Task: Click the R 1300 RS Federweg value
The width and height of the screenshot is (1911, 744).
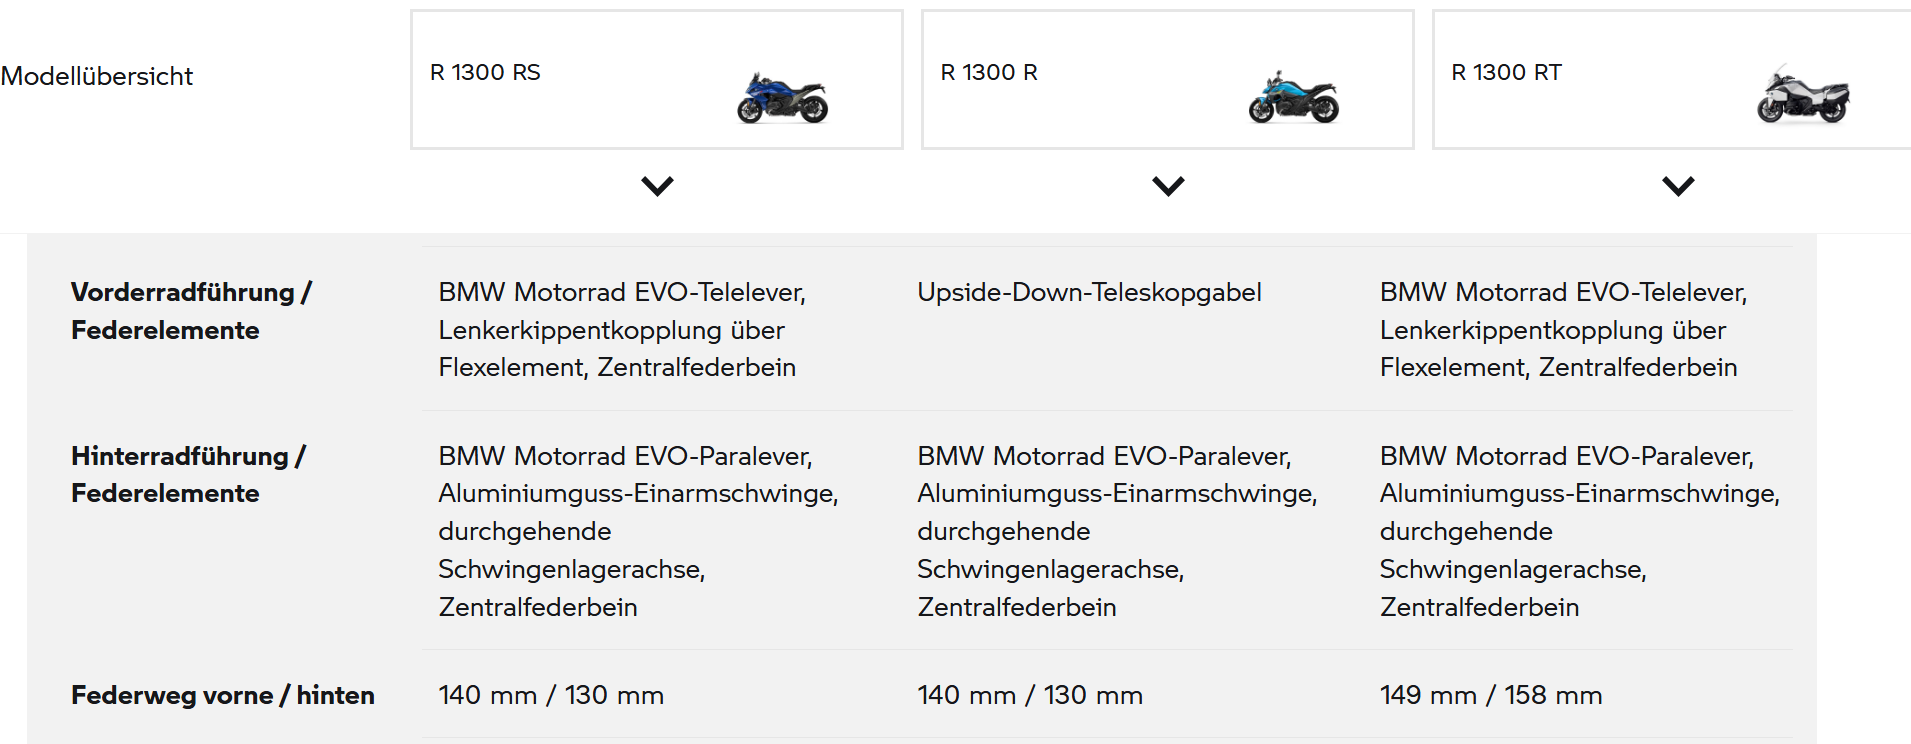Action: [550, 695]
